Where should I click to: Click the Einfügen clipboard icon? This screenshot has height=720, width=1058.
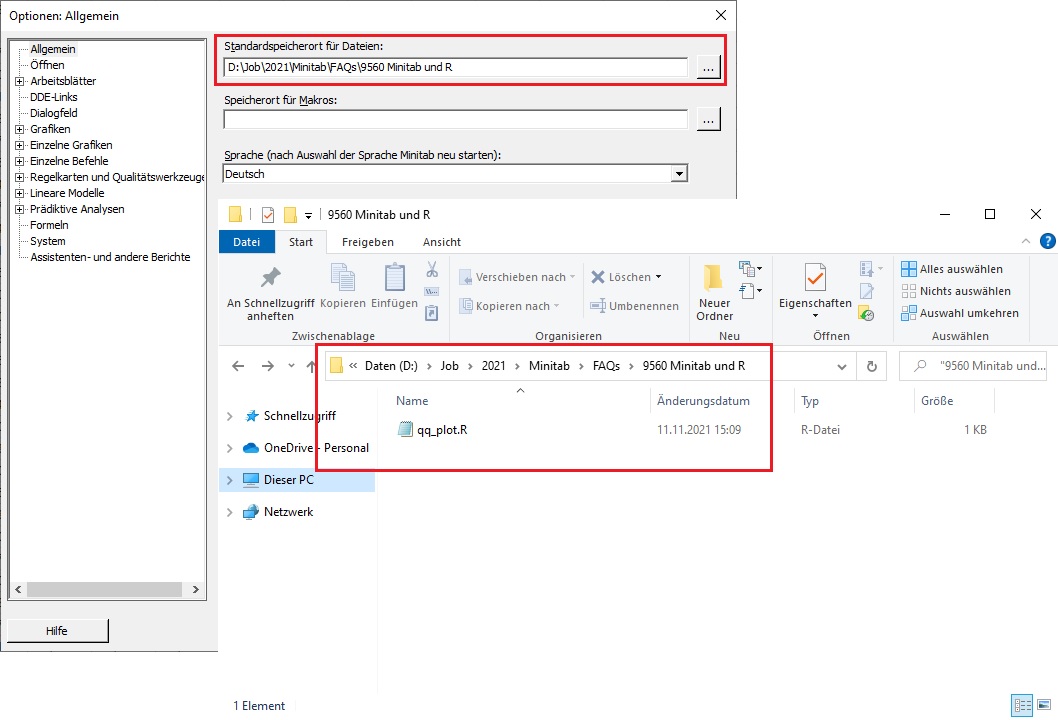[x=395, y=287]
